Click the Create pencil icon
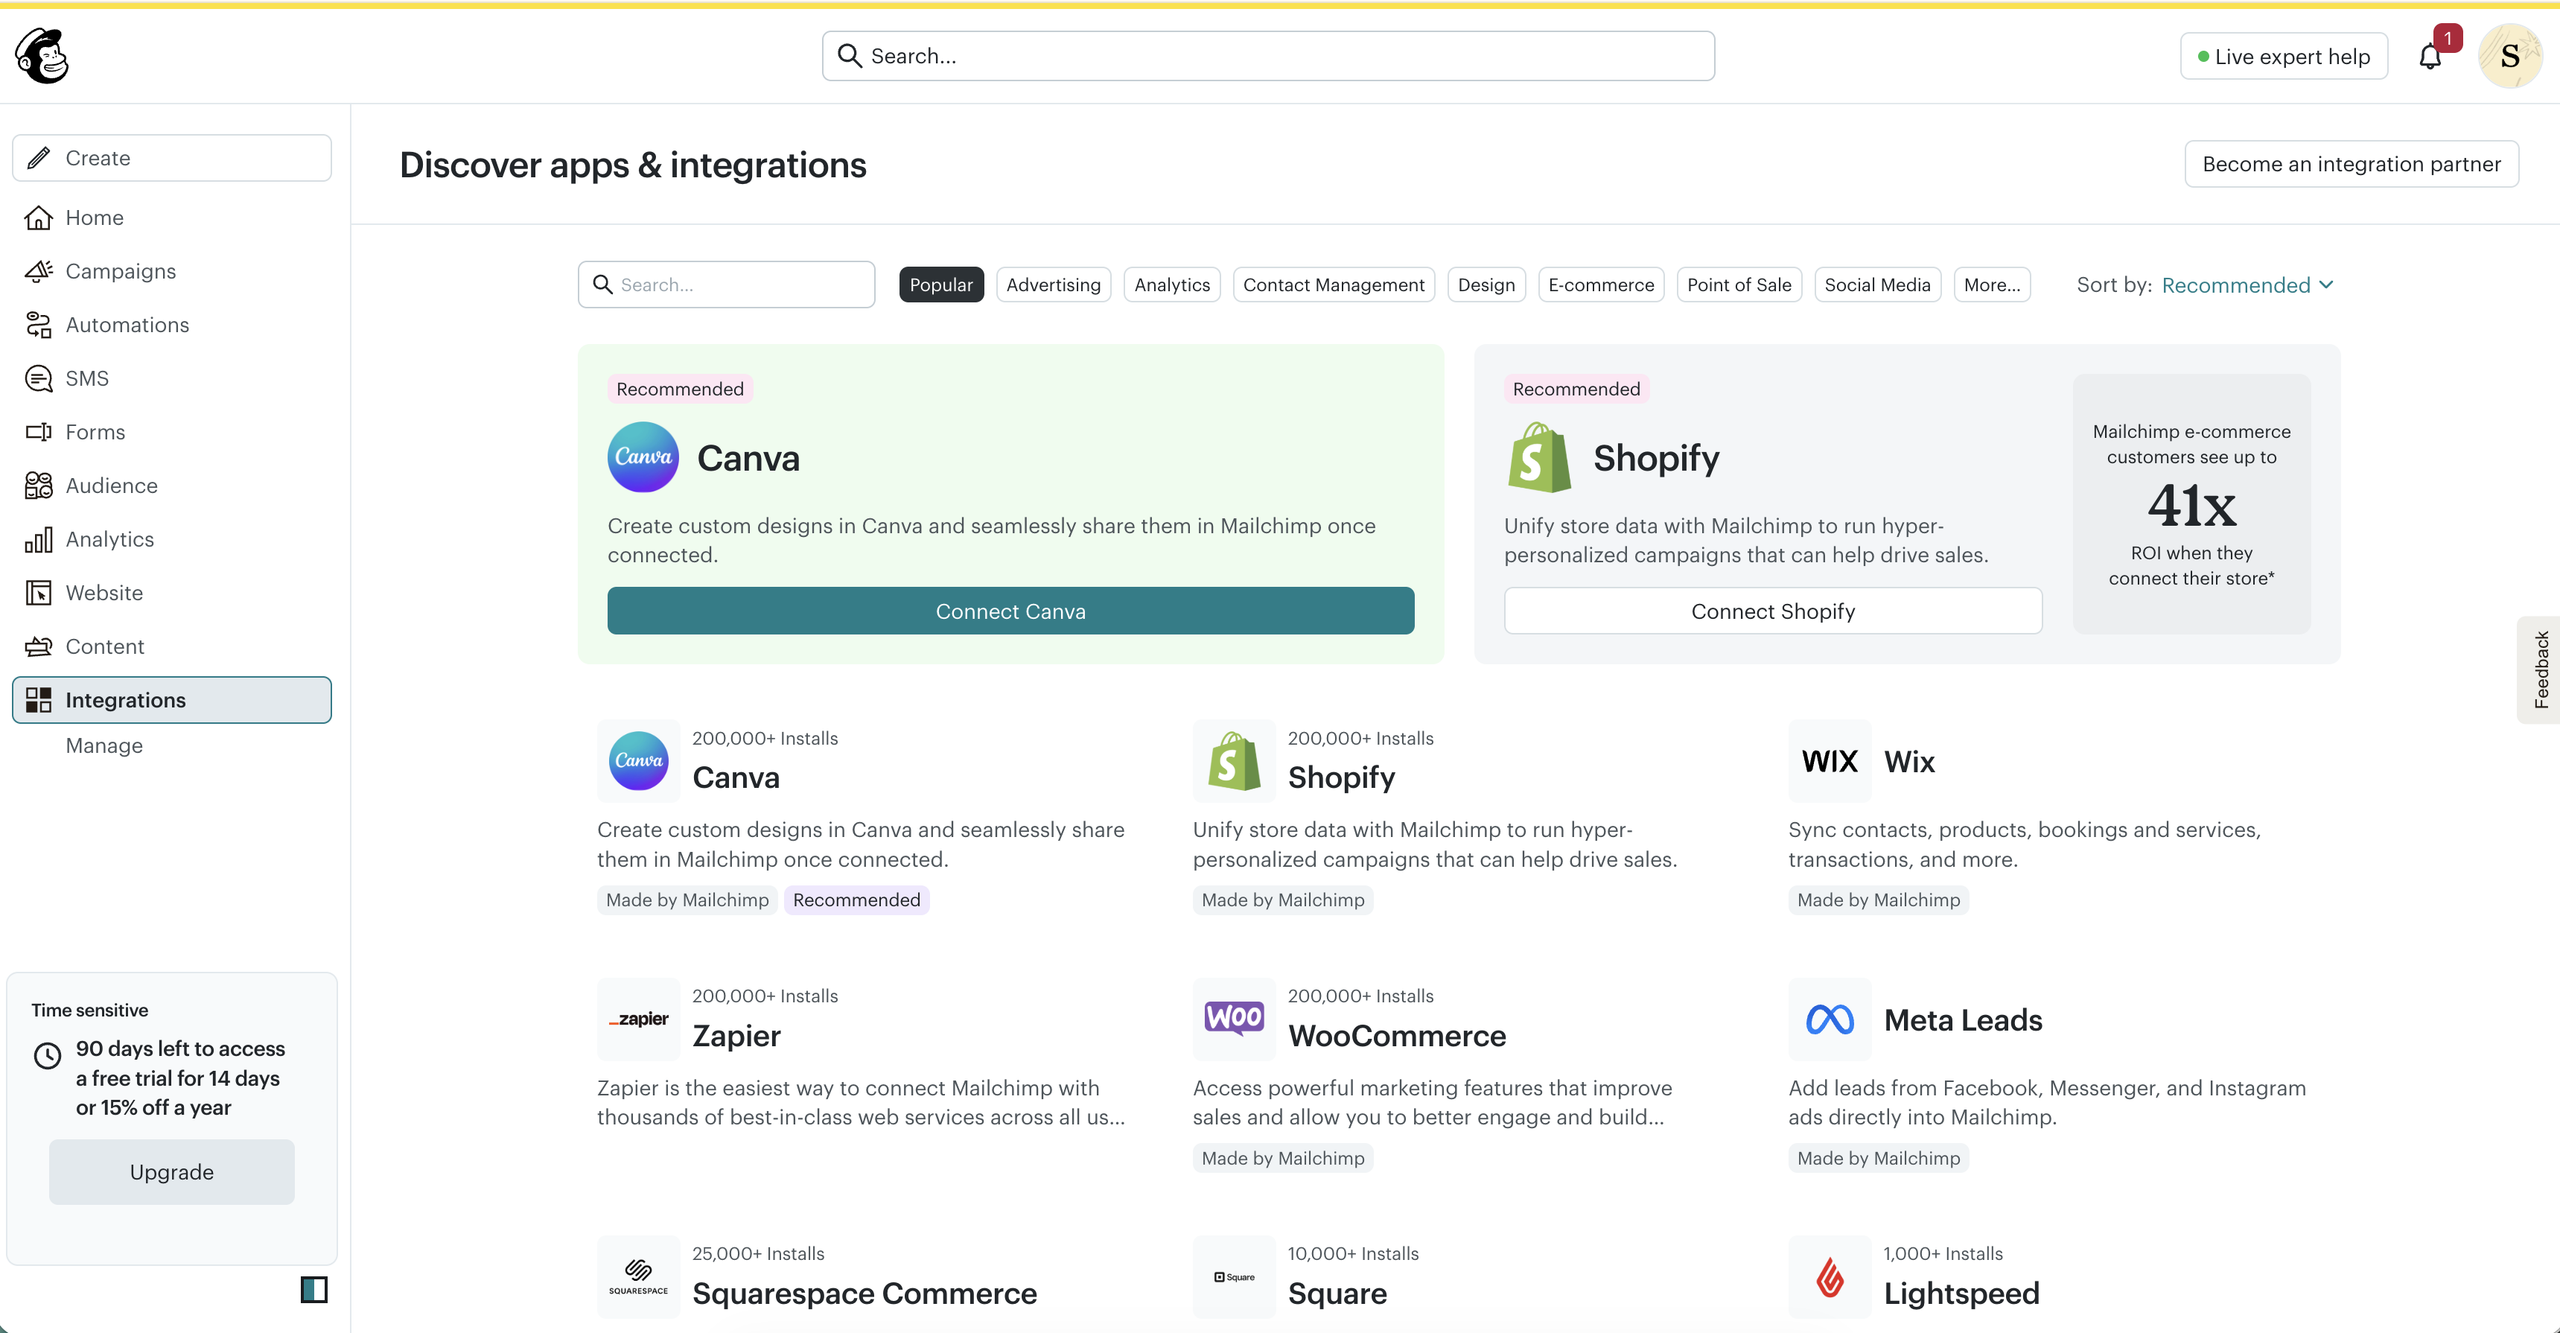Screen dimensions: 2560x1333 tap(39, 158)
